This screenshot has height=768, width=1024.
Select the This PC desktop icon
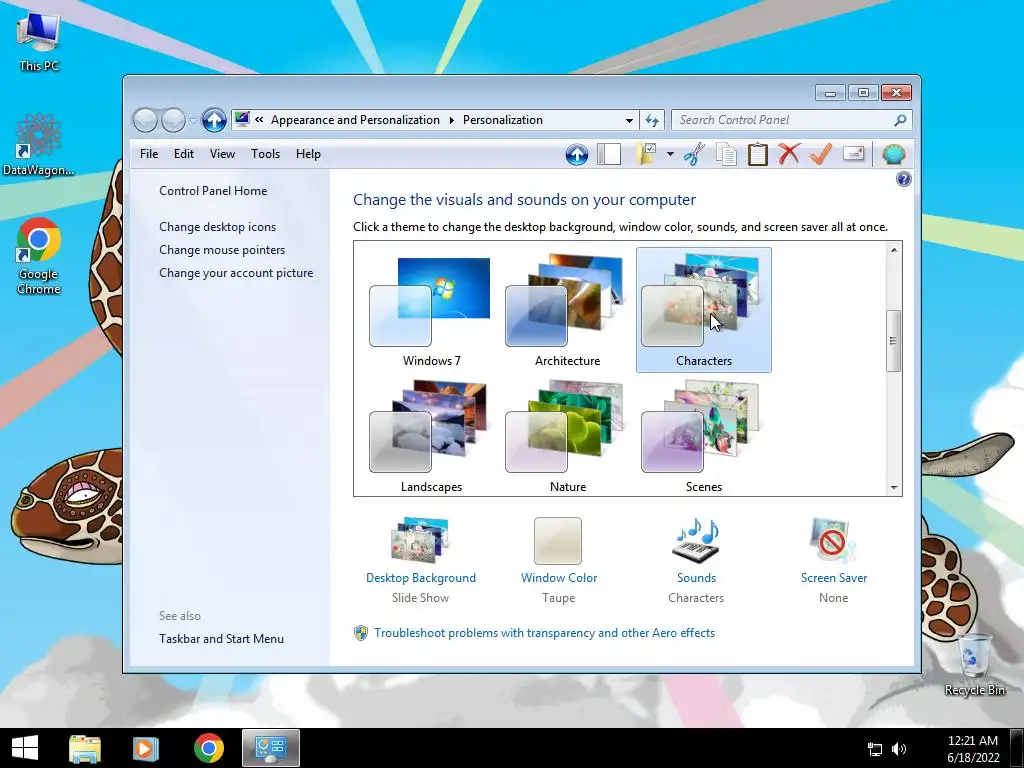point(39,40)
